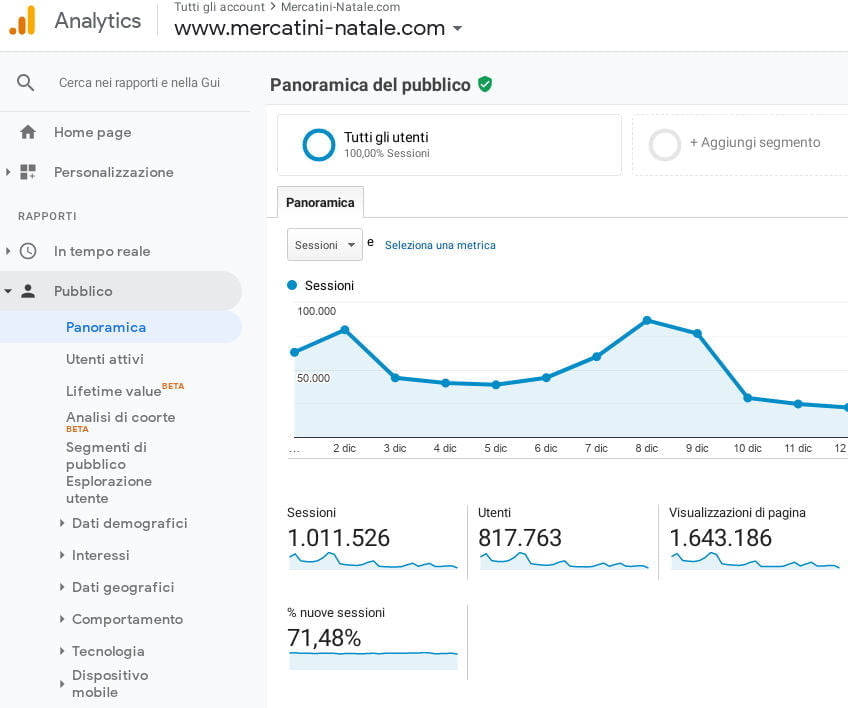
Task: Click the green verified shield icon
Action: point(485,84)
